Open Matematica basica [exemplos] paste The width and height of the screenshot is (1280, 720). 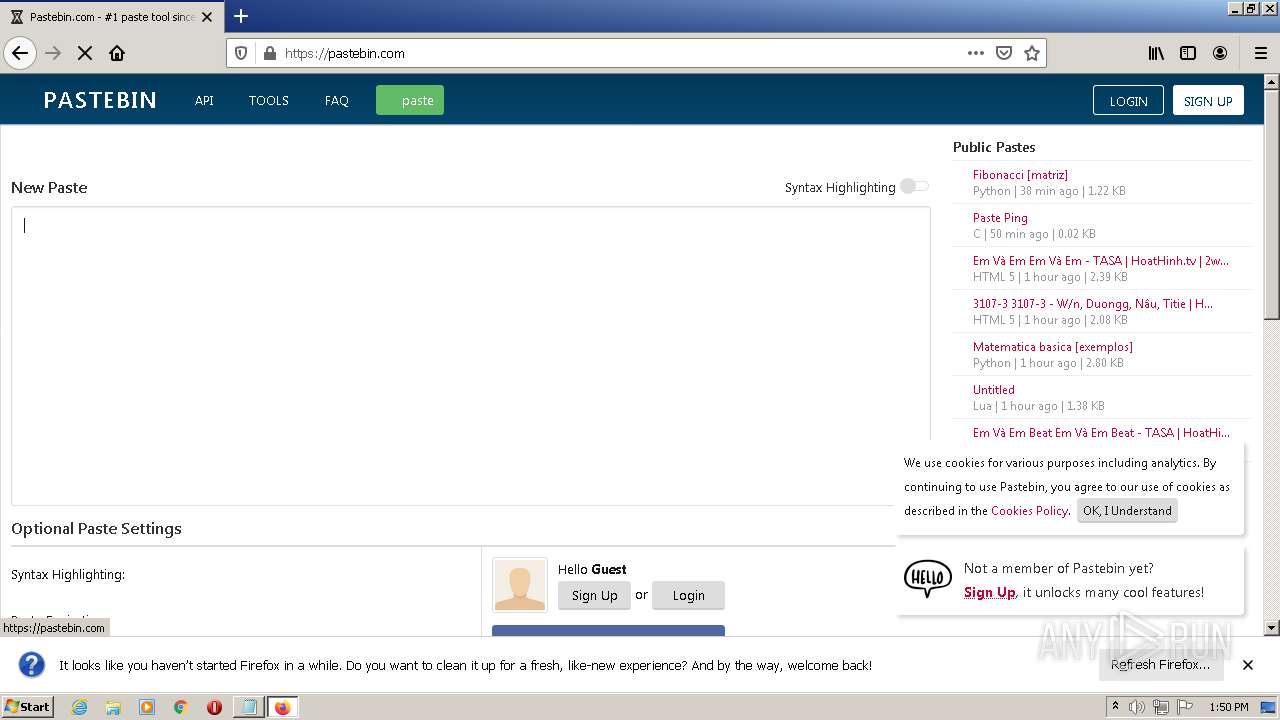1053,346
